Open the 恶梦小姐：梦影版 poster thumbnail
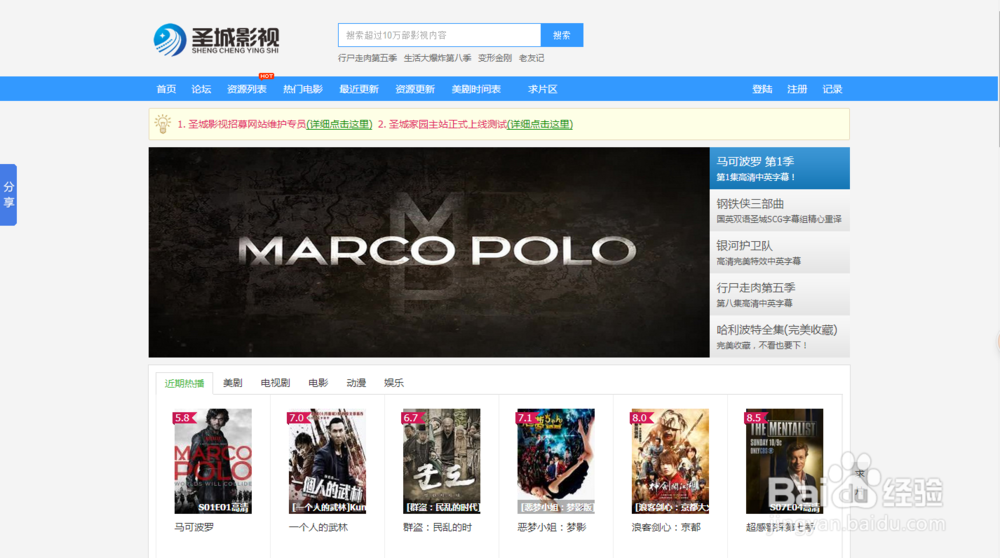The height and width of the screenshot is (558, 1000). (x=555, y=461)
